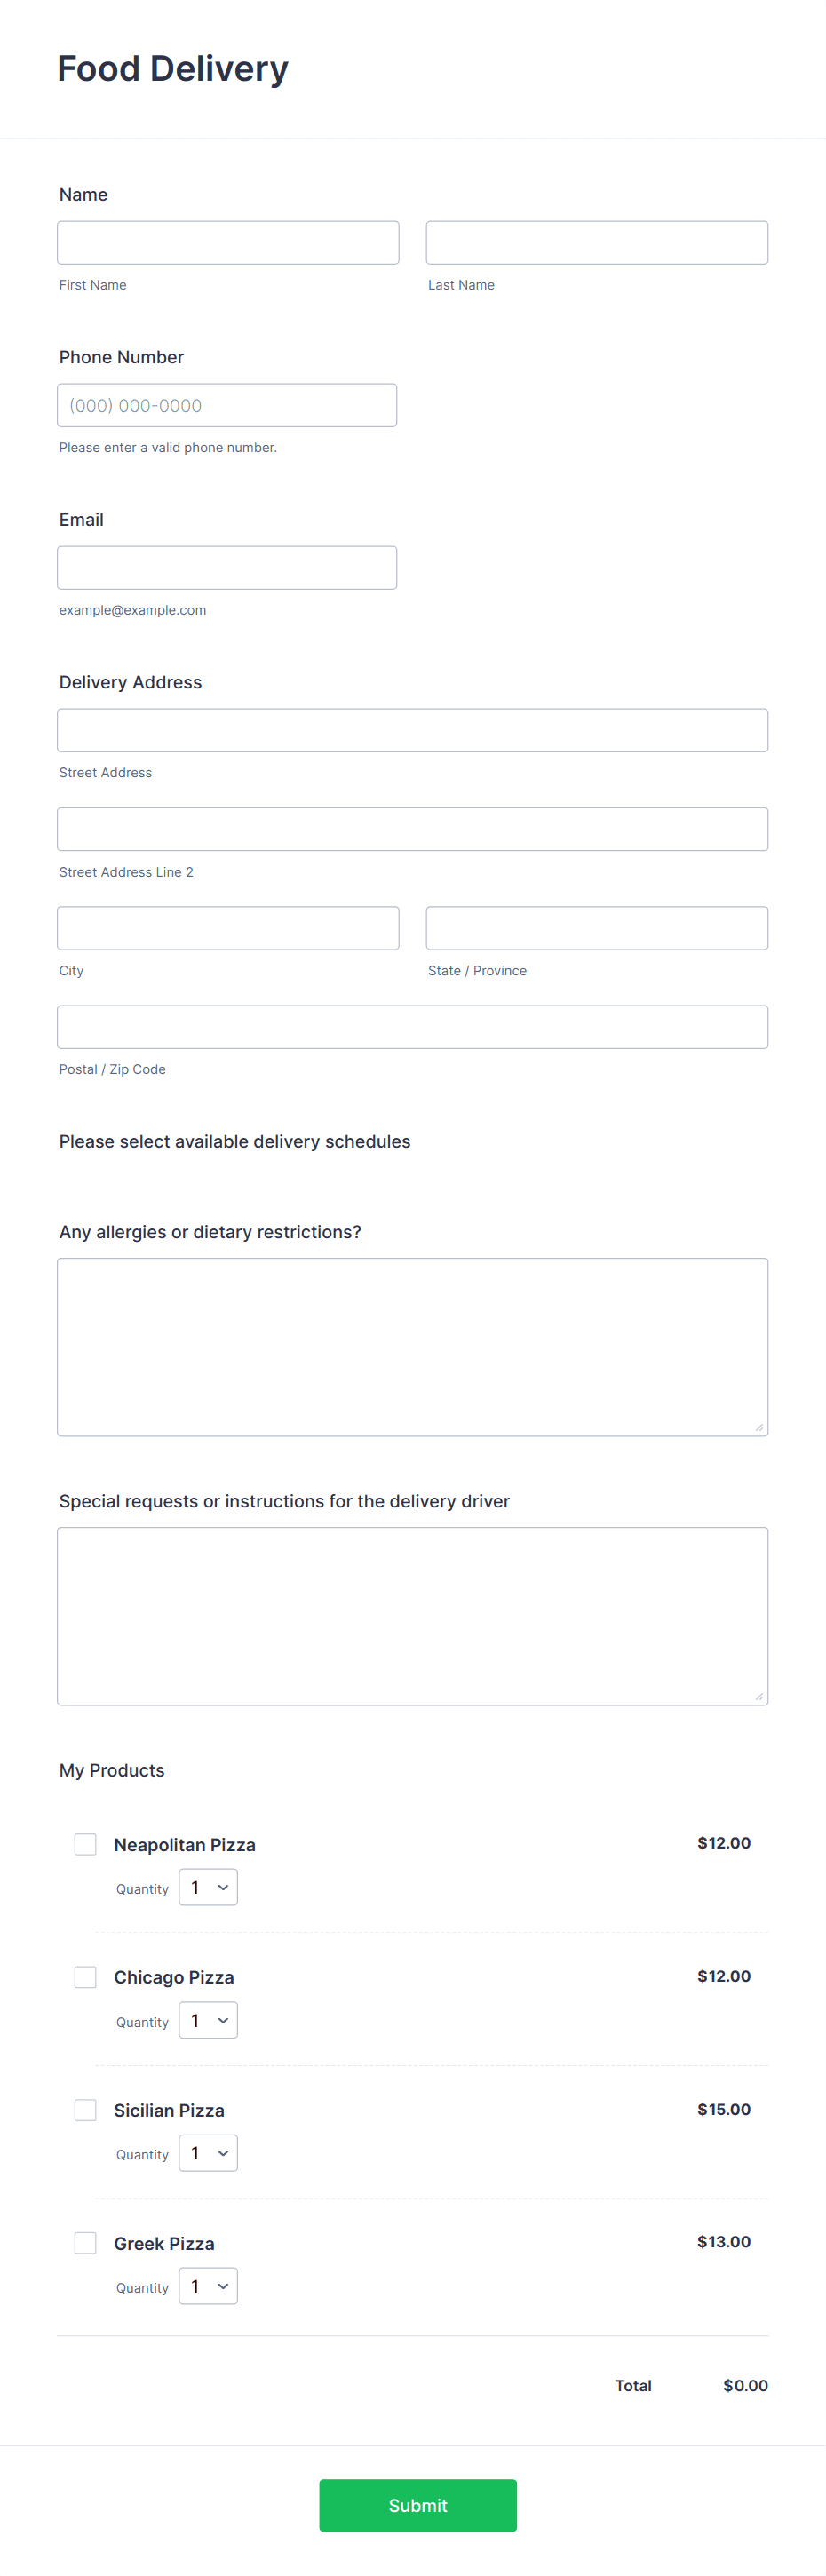The image size is (826, 2576).
Task: Click the special requests textarea
Action: point(412,1615)
